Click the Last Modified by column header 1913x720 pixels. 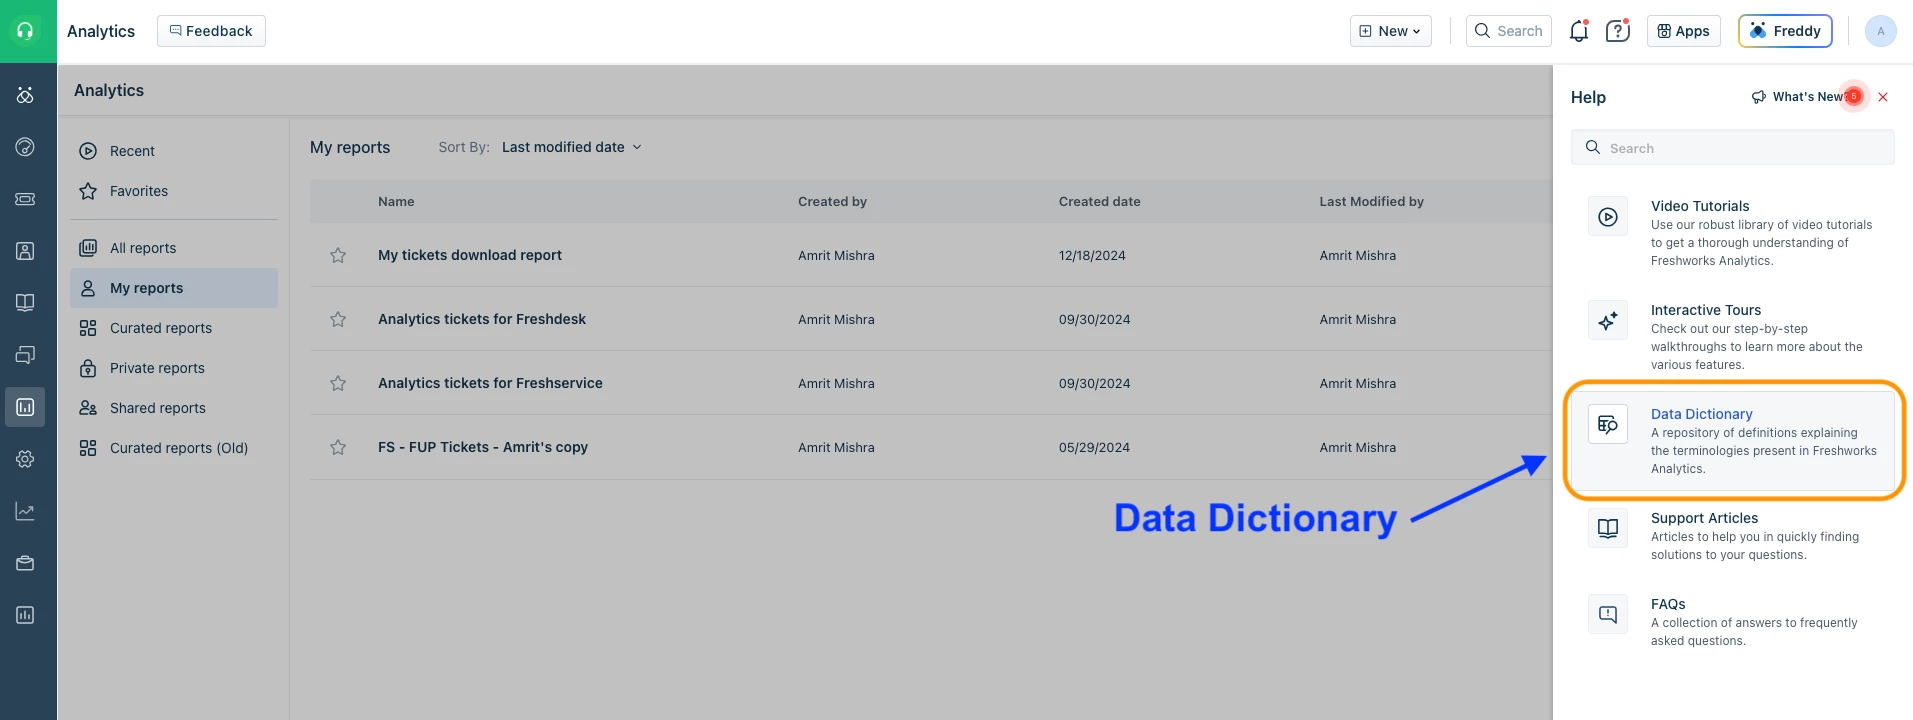1371,201
